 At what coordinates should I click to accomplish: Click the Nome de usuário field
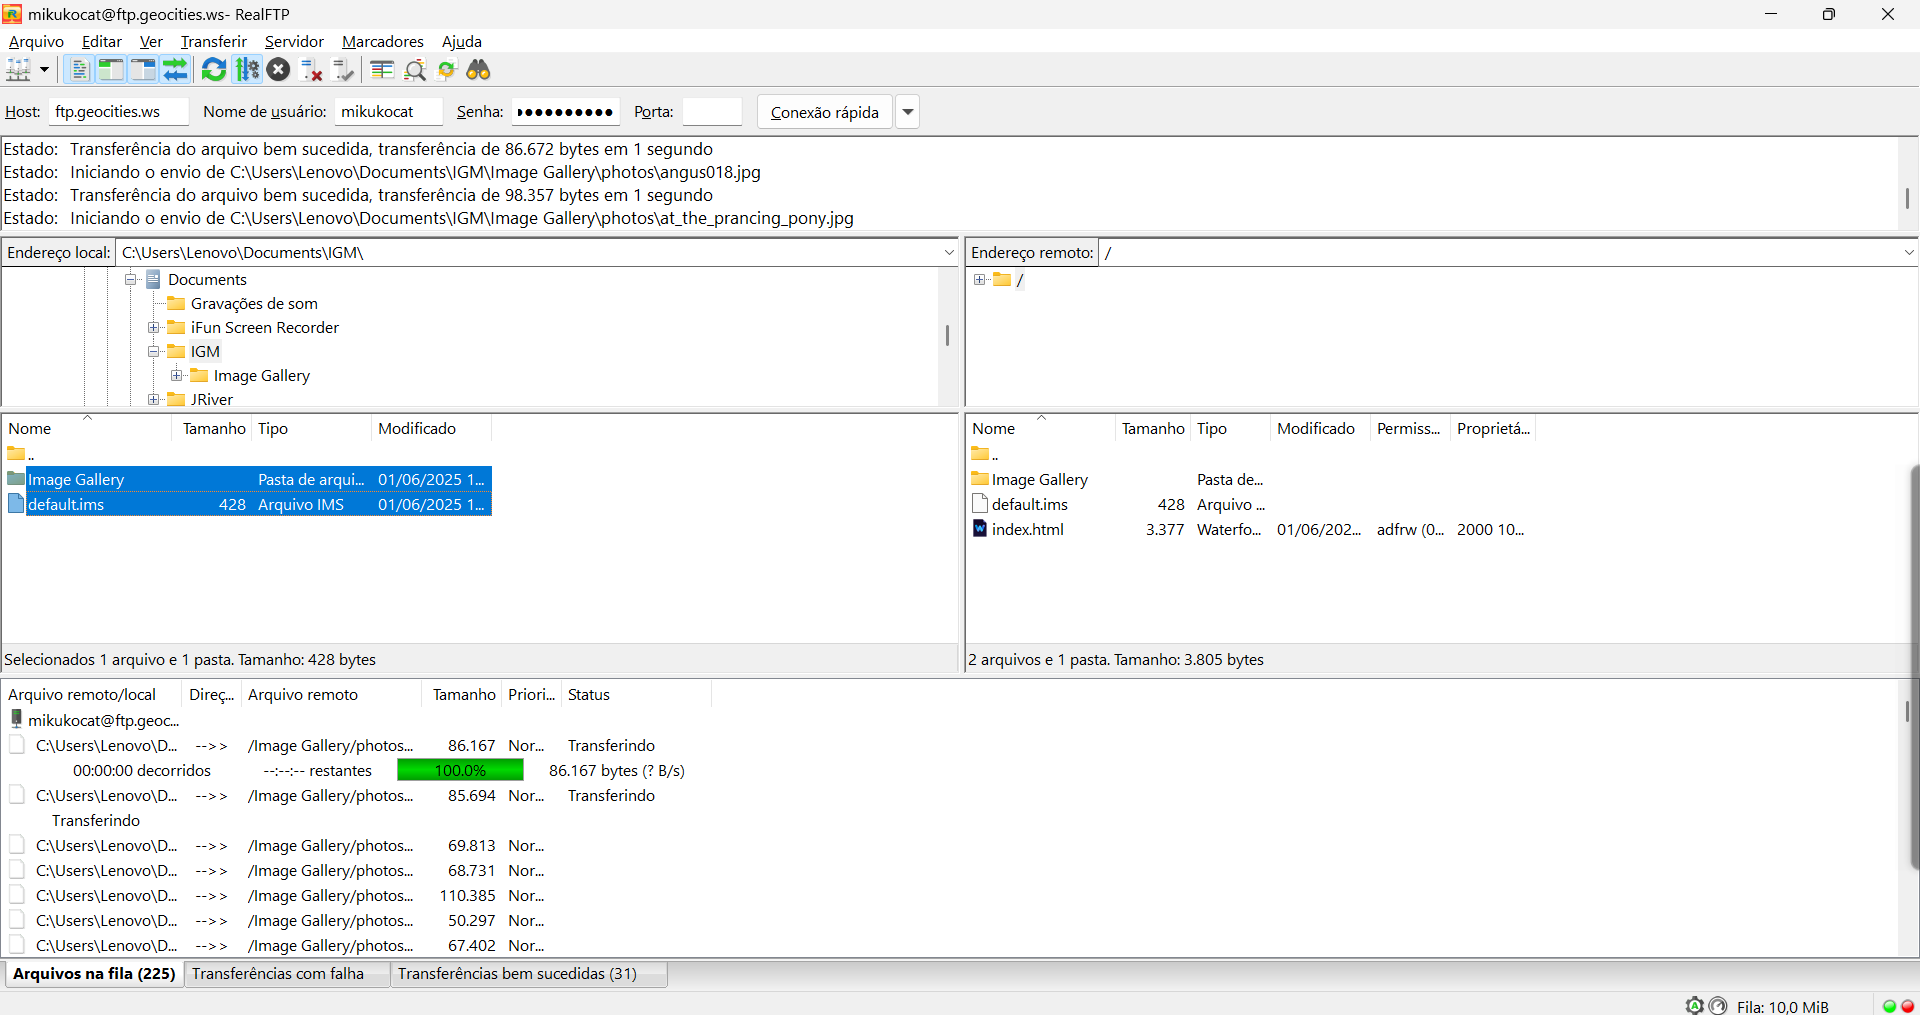pos(388,112)
